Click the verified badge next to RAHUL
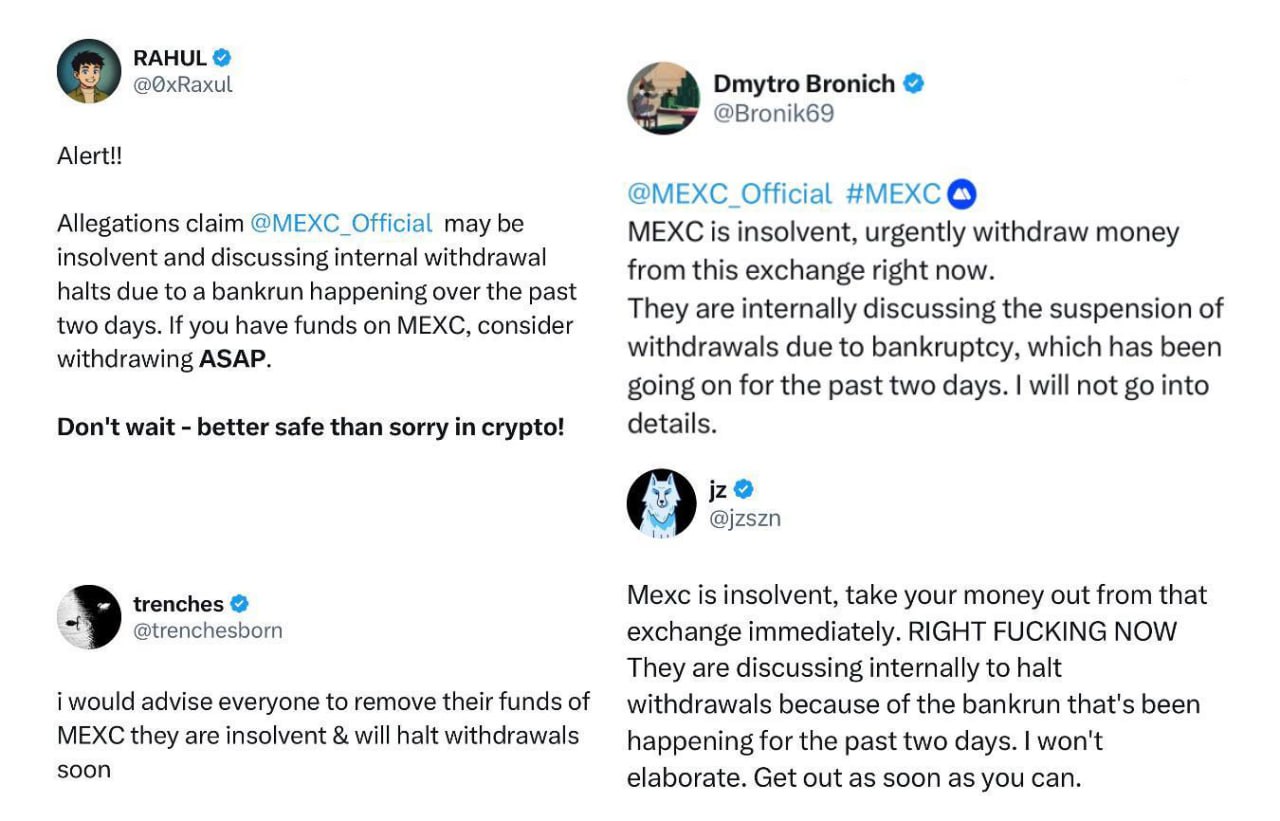This screenshot has width=1280, height=821. tap(222, 58)
